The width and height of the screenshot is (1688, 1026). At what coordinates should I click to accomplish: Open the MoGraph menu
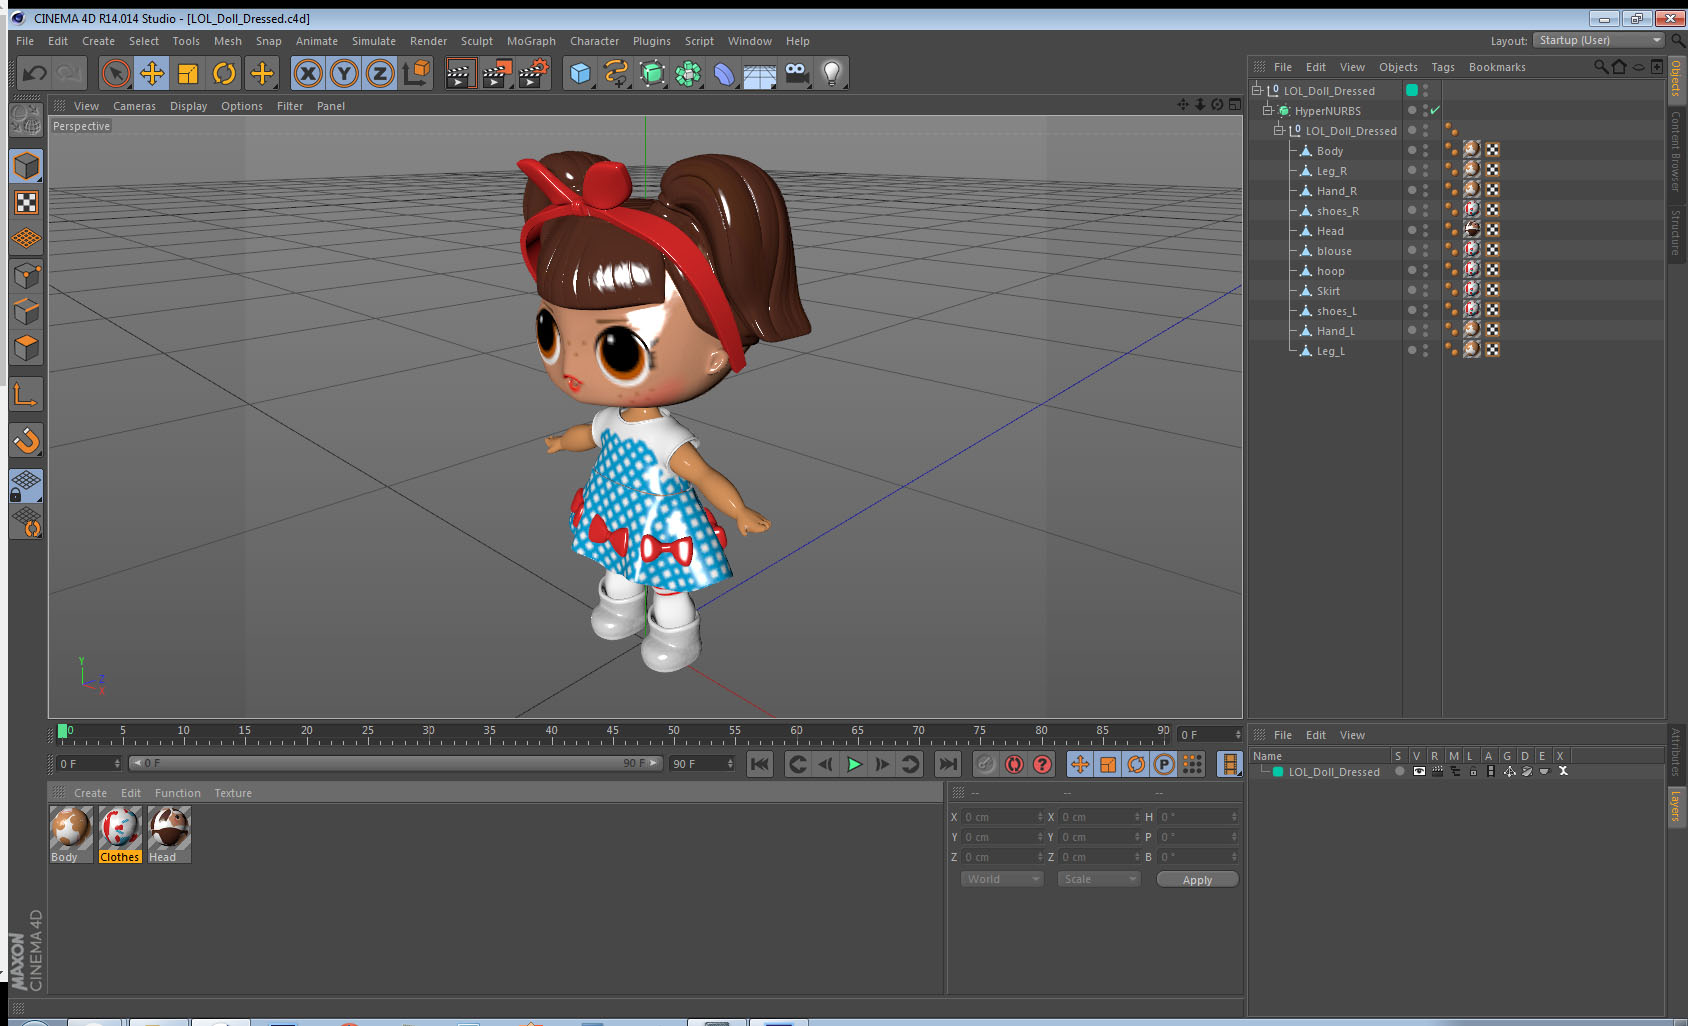coord(531,41)
